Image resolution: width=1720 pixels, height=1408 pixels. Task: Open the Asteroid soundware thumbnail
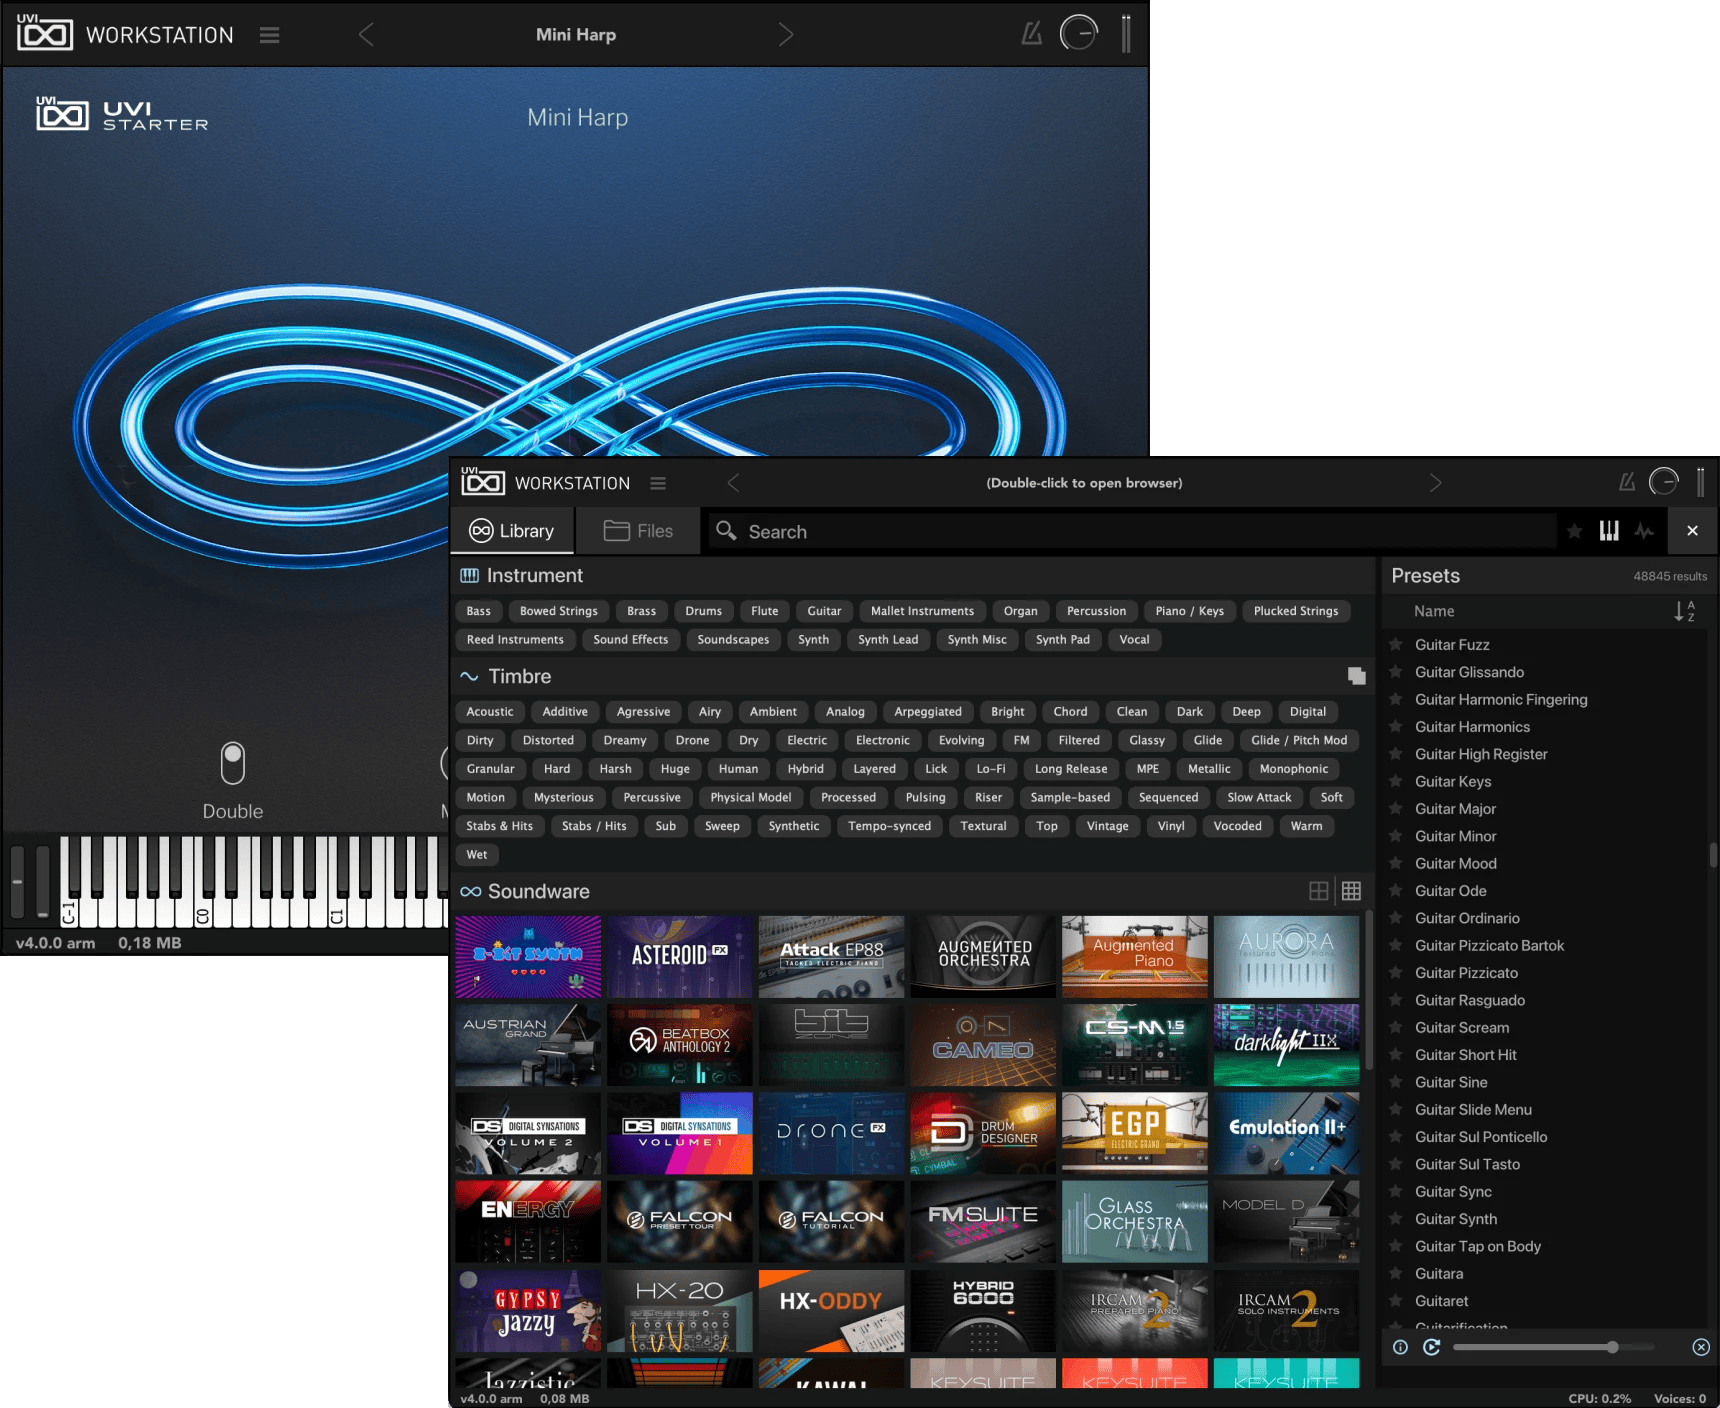coord(680,957)
